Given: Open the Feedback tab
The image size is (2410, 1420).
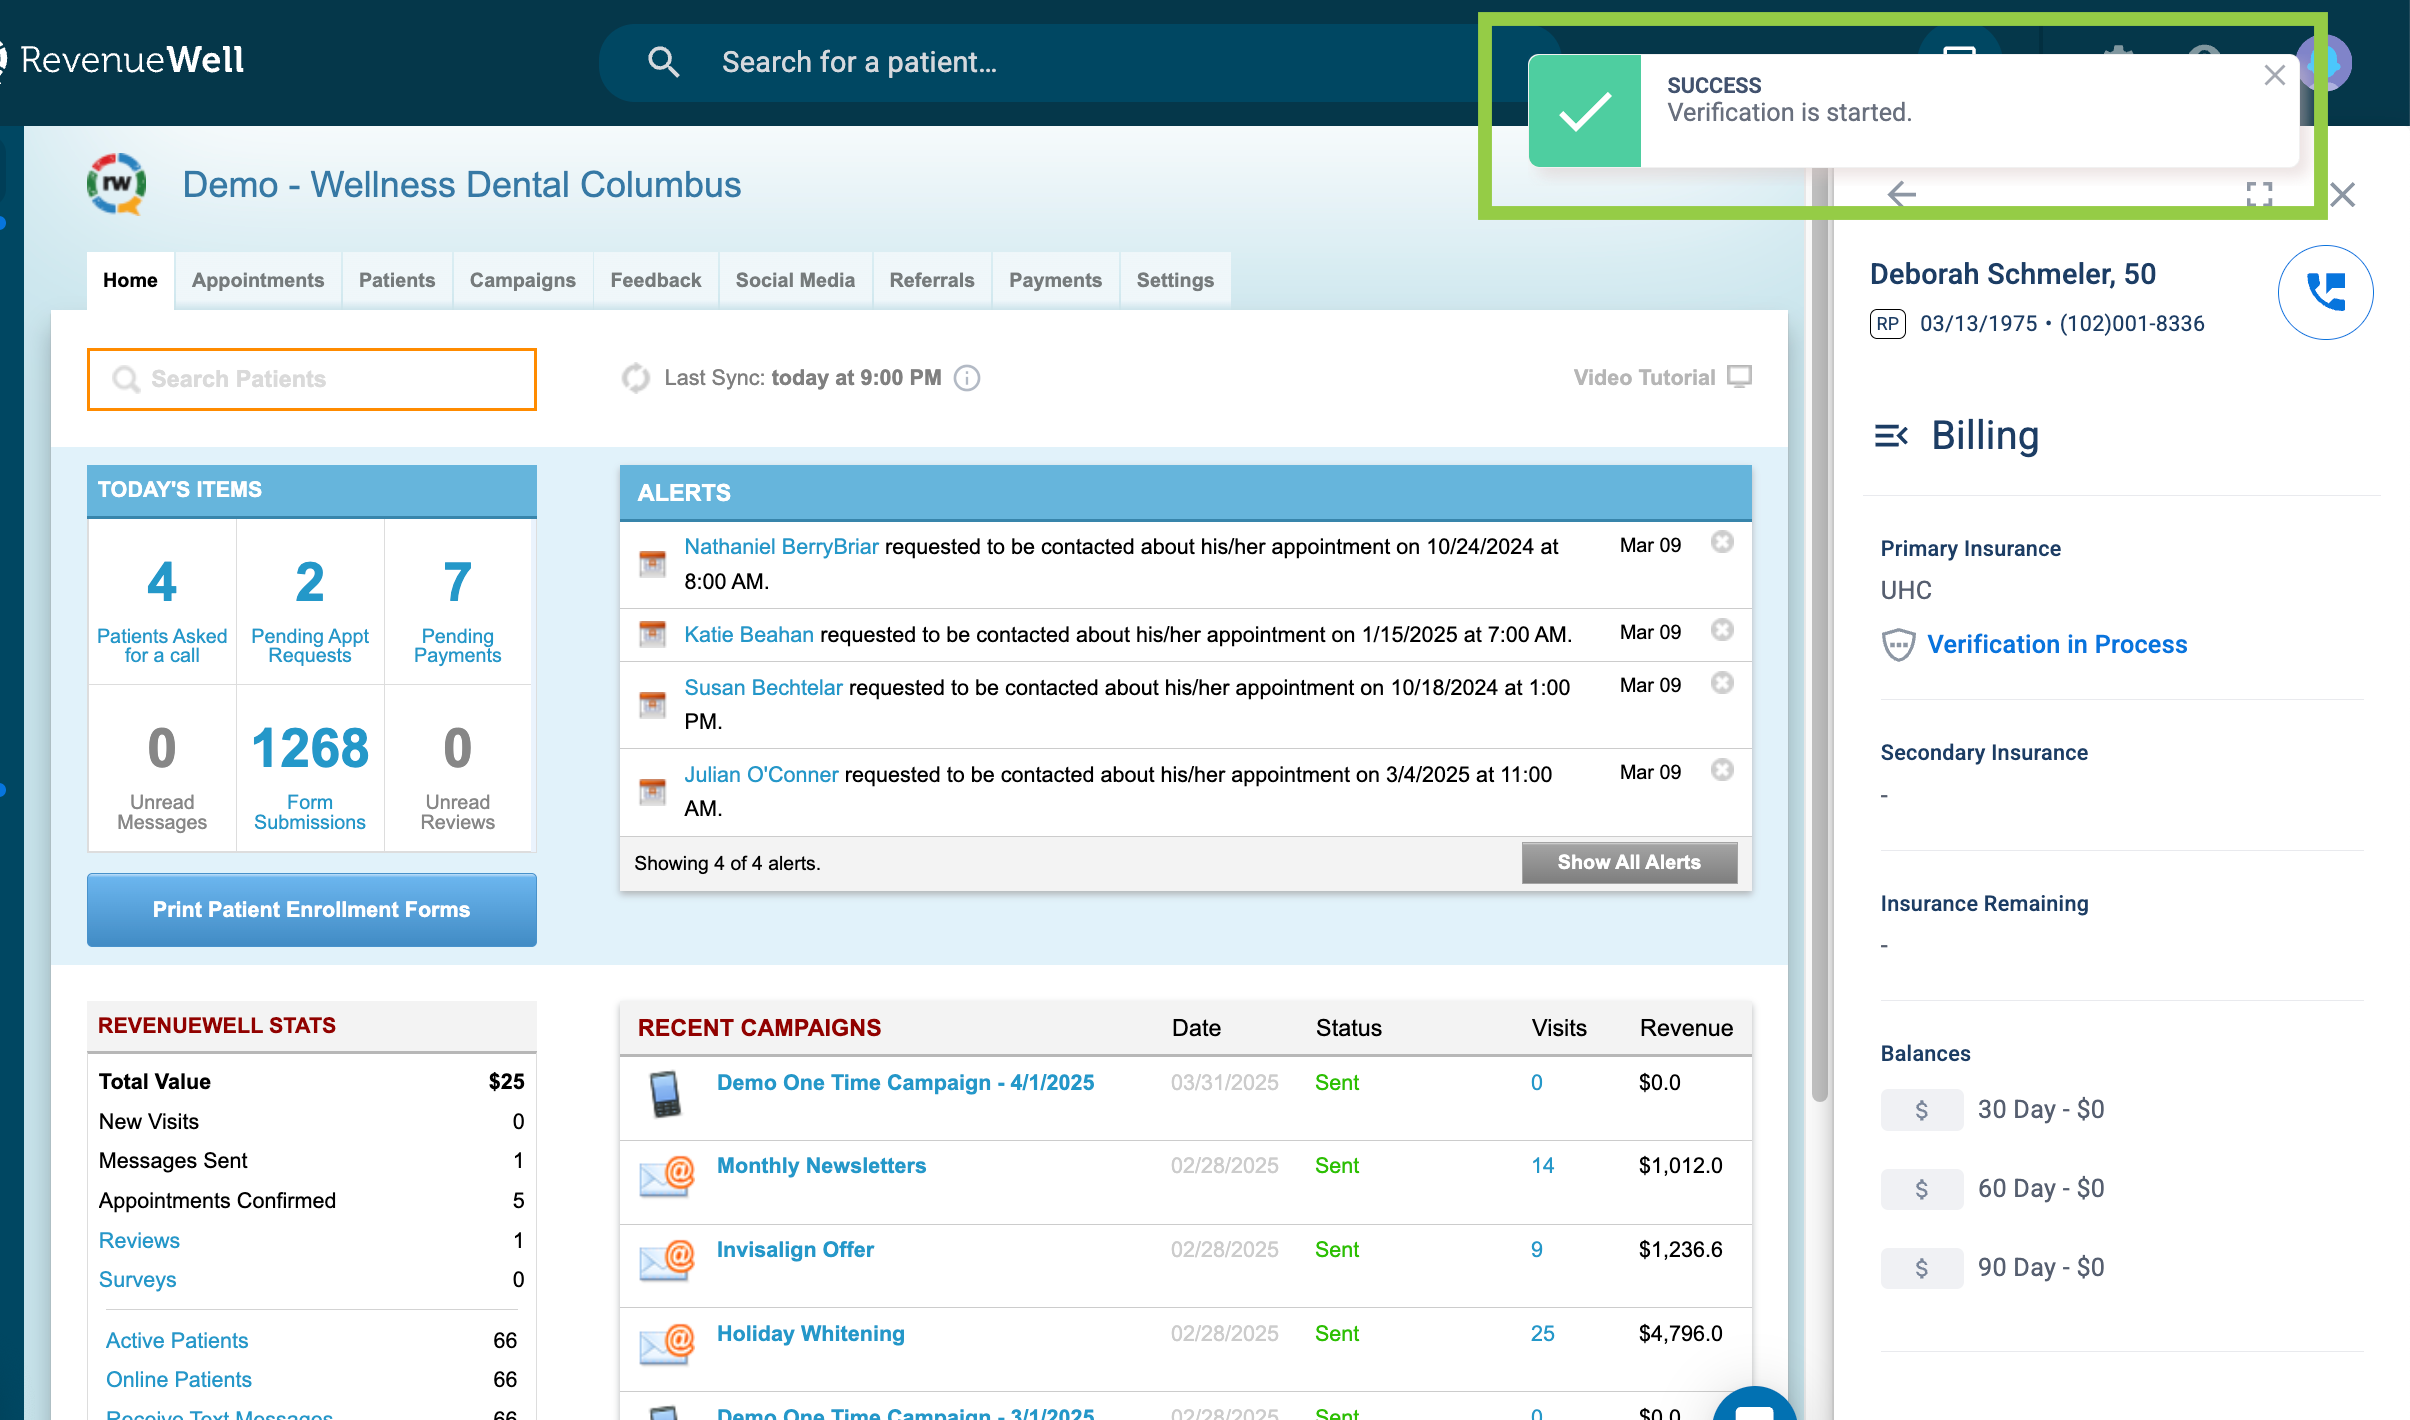Looking at the screenshot, I should click(656, 281).
